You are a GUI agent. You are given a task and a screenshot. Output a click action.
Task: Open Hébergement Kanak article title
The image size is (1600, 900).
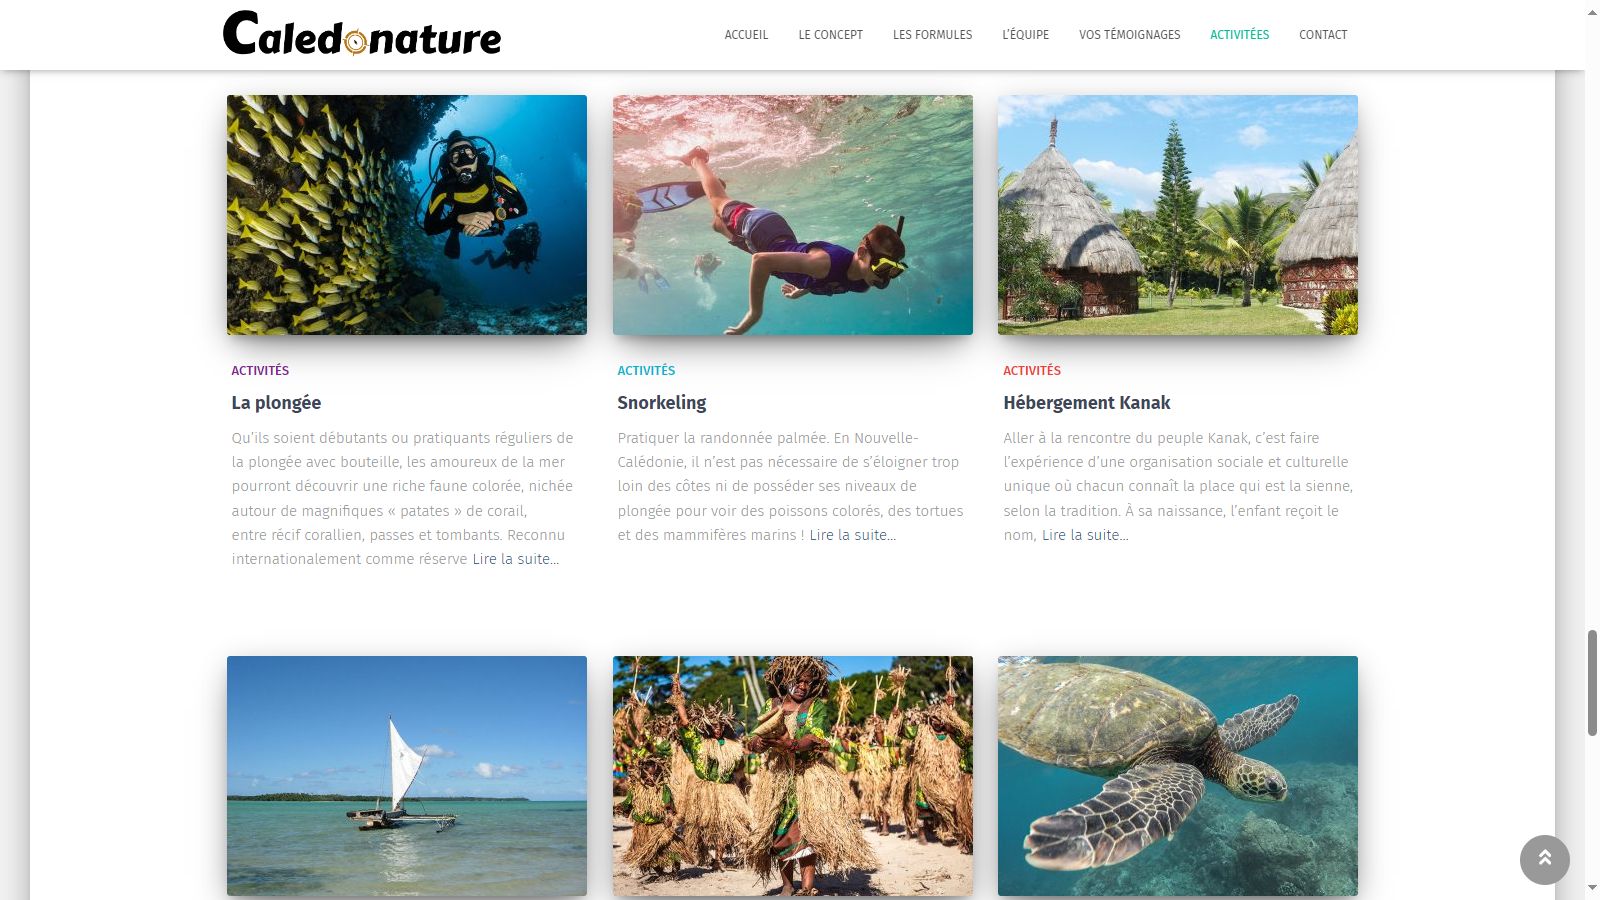[x=1087, y=403]
